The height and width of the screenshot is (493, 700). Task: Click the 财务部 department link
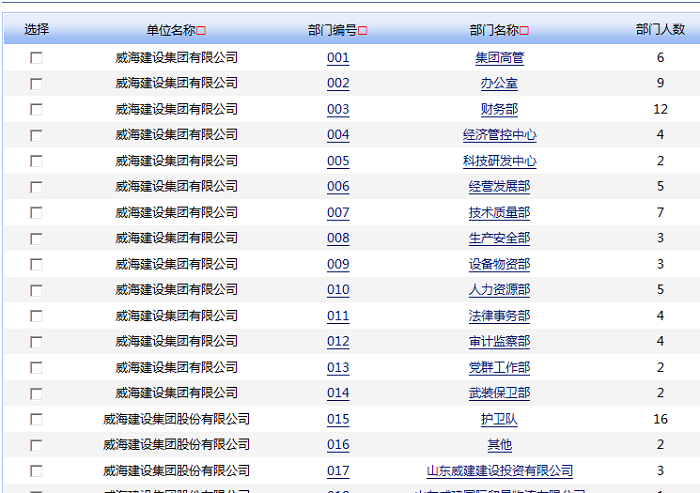pyautogui.click(x=500, y=109)
